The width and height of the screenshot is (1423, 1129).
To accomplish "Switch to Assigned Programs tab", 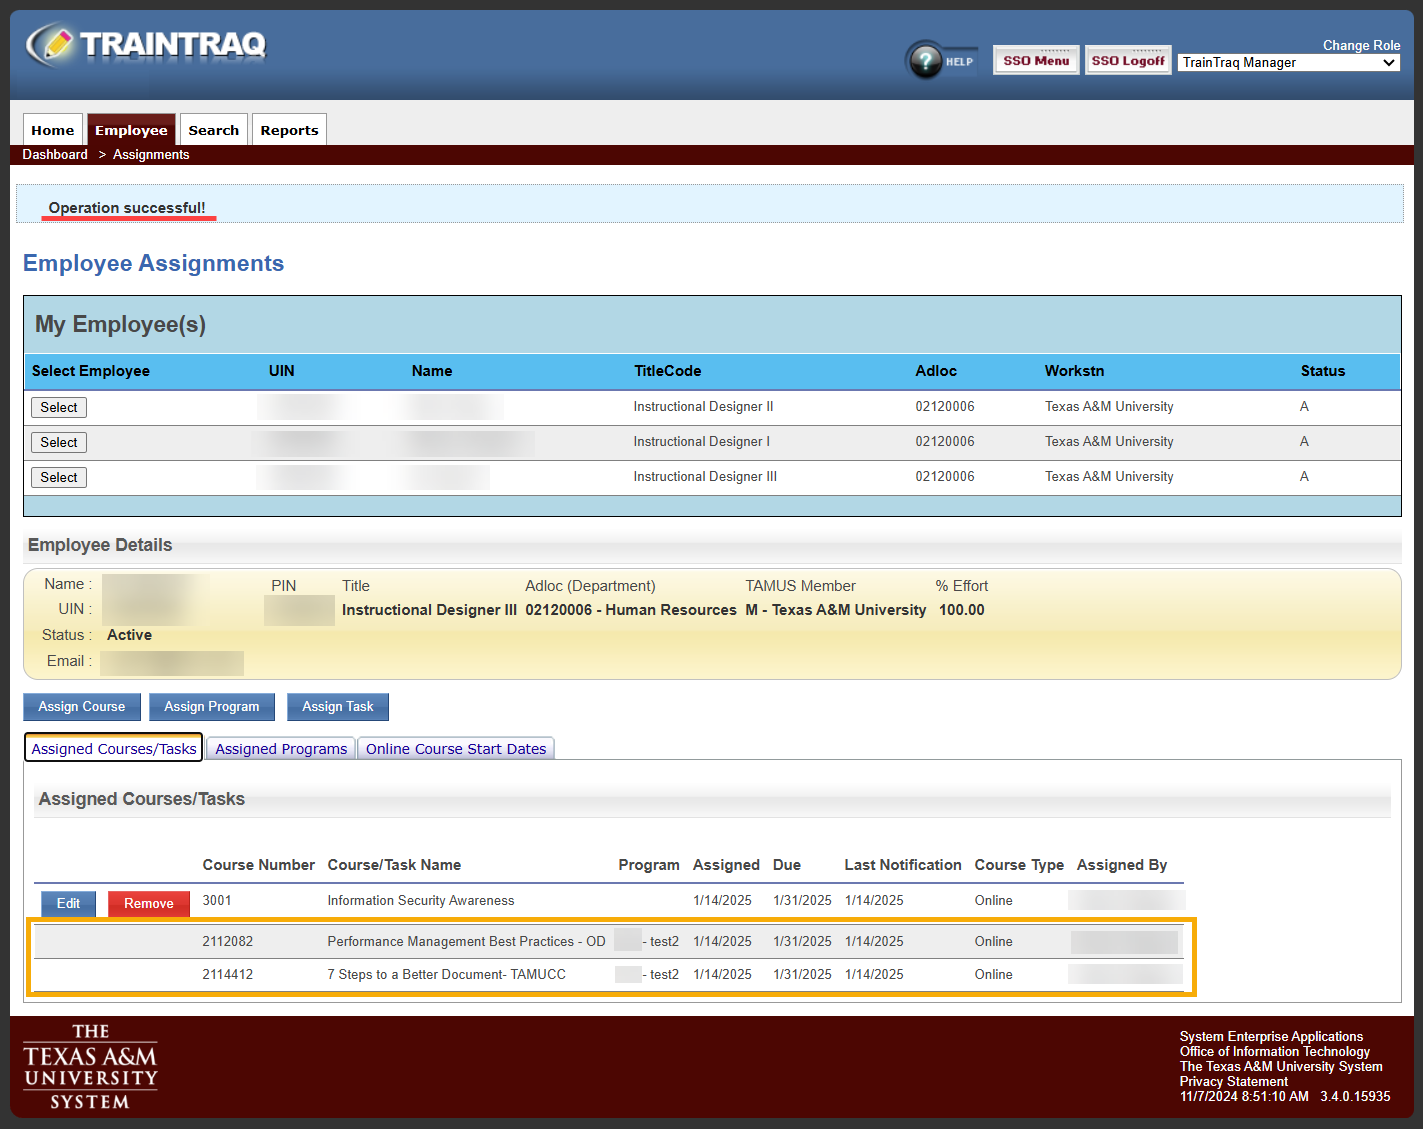I will (x=281, y=749).
